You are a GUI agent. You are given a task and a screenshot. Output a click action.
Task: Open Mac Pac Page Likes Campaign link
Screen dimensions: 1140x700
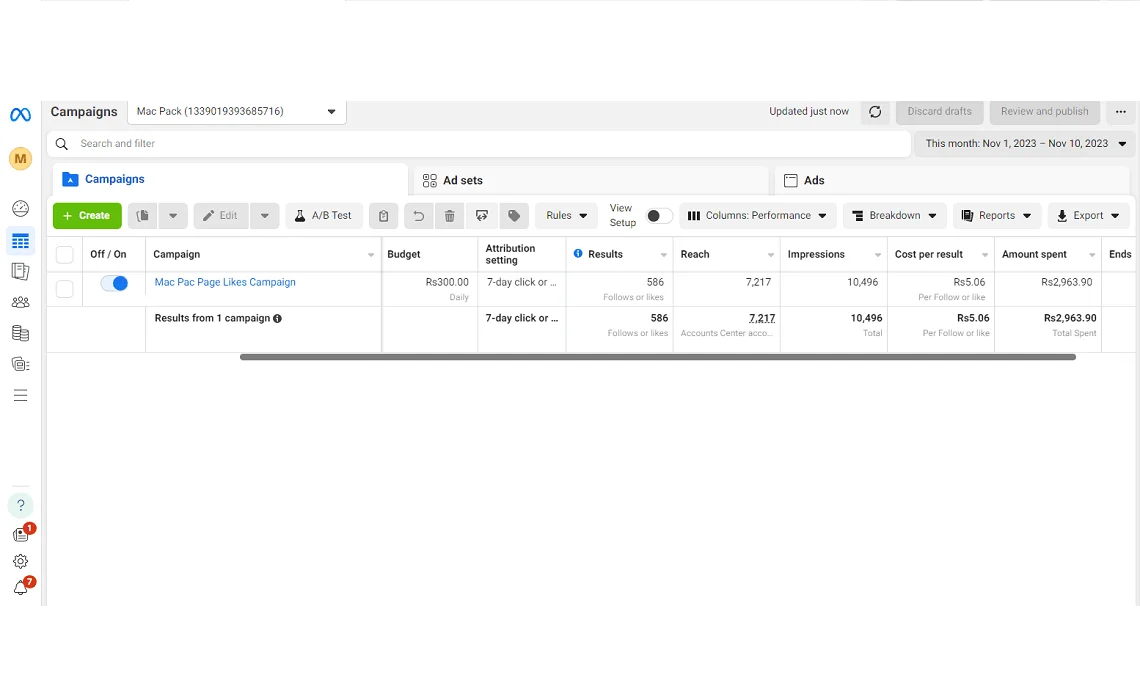tap(225, 283)
